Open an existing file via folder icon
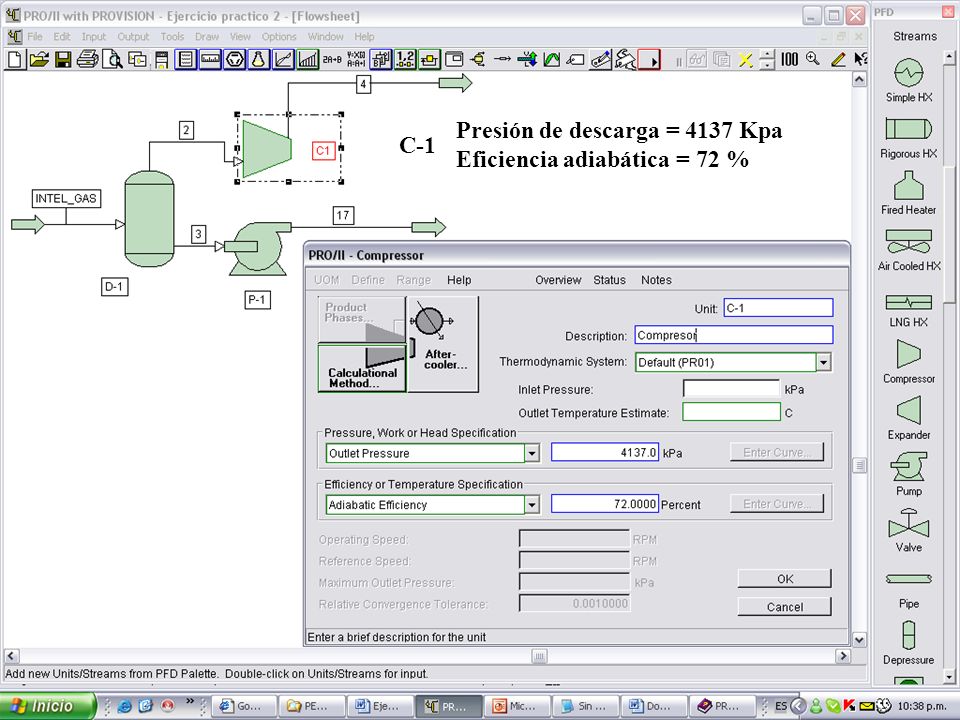This screenshot has width=960, height=720. click(x=39, y=59)
